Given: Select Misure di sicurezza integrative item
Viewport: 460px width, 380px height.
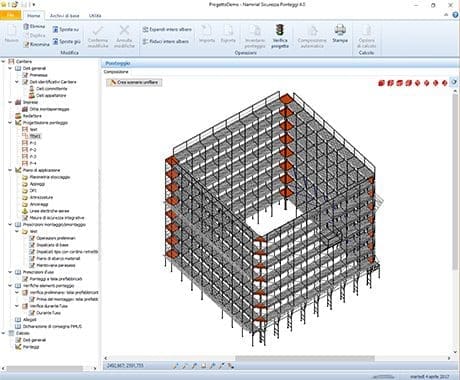Looking at the screenshot, I should (57, 218).
